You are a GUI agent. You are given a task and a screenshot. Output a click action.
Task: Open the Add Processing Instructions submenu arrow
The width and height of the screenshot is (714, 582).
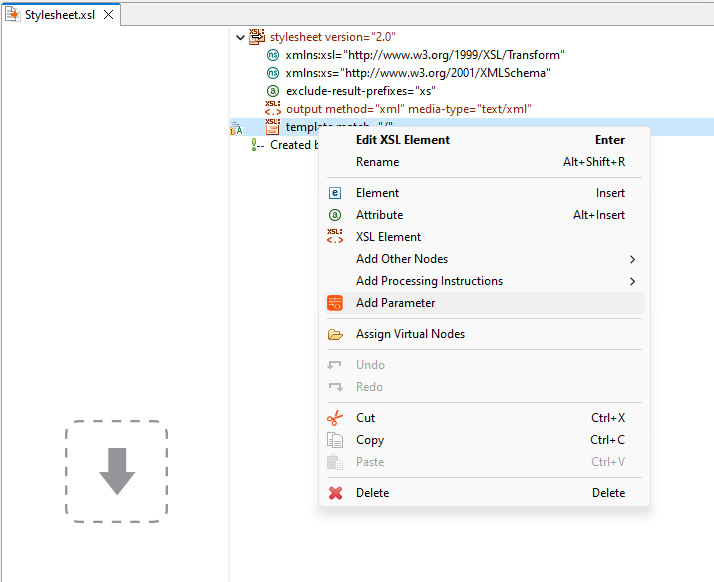632,281
